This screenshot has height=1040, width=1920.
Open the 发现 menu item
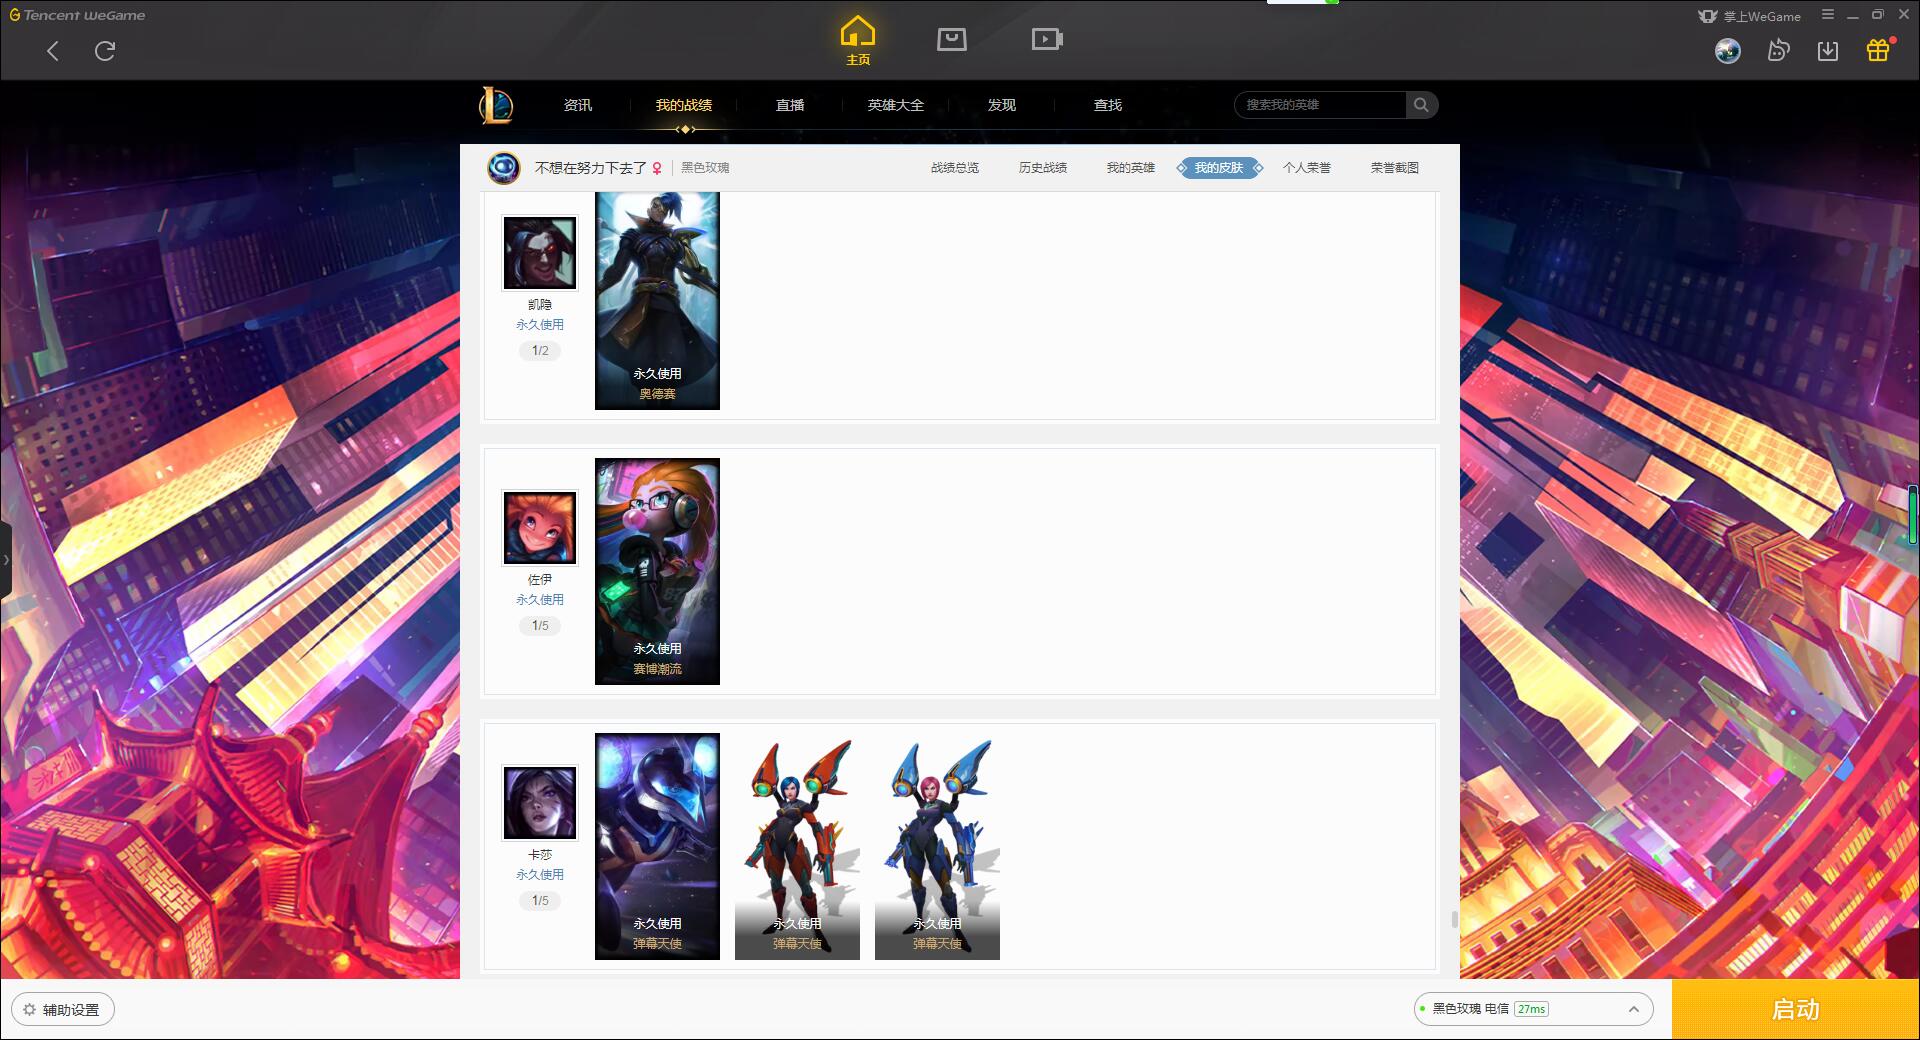click(x=1002, y=105)
